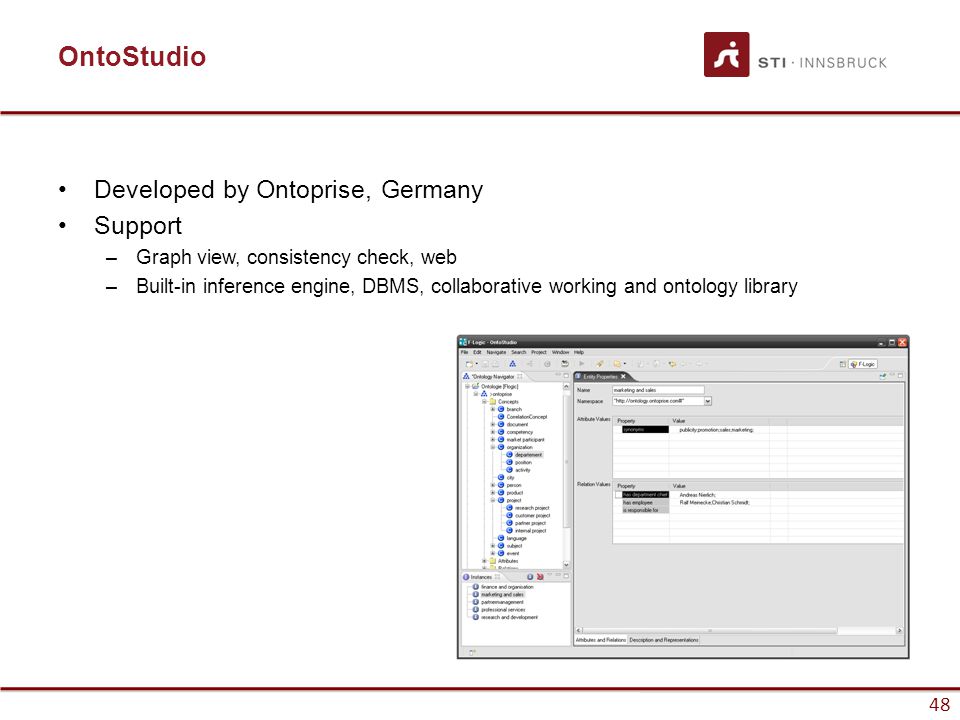Click the red icon in Instances toolbar

[x=540, y=577]
